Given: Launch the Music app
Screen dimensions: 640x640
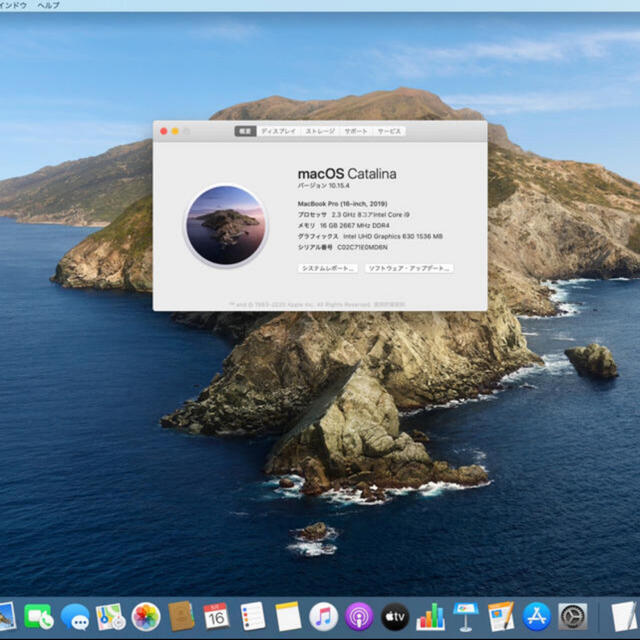Looking at the screenshot, I should [324, 616].
